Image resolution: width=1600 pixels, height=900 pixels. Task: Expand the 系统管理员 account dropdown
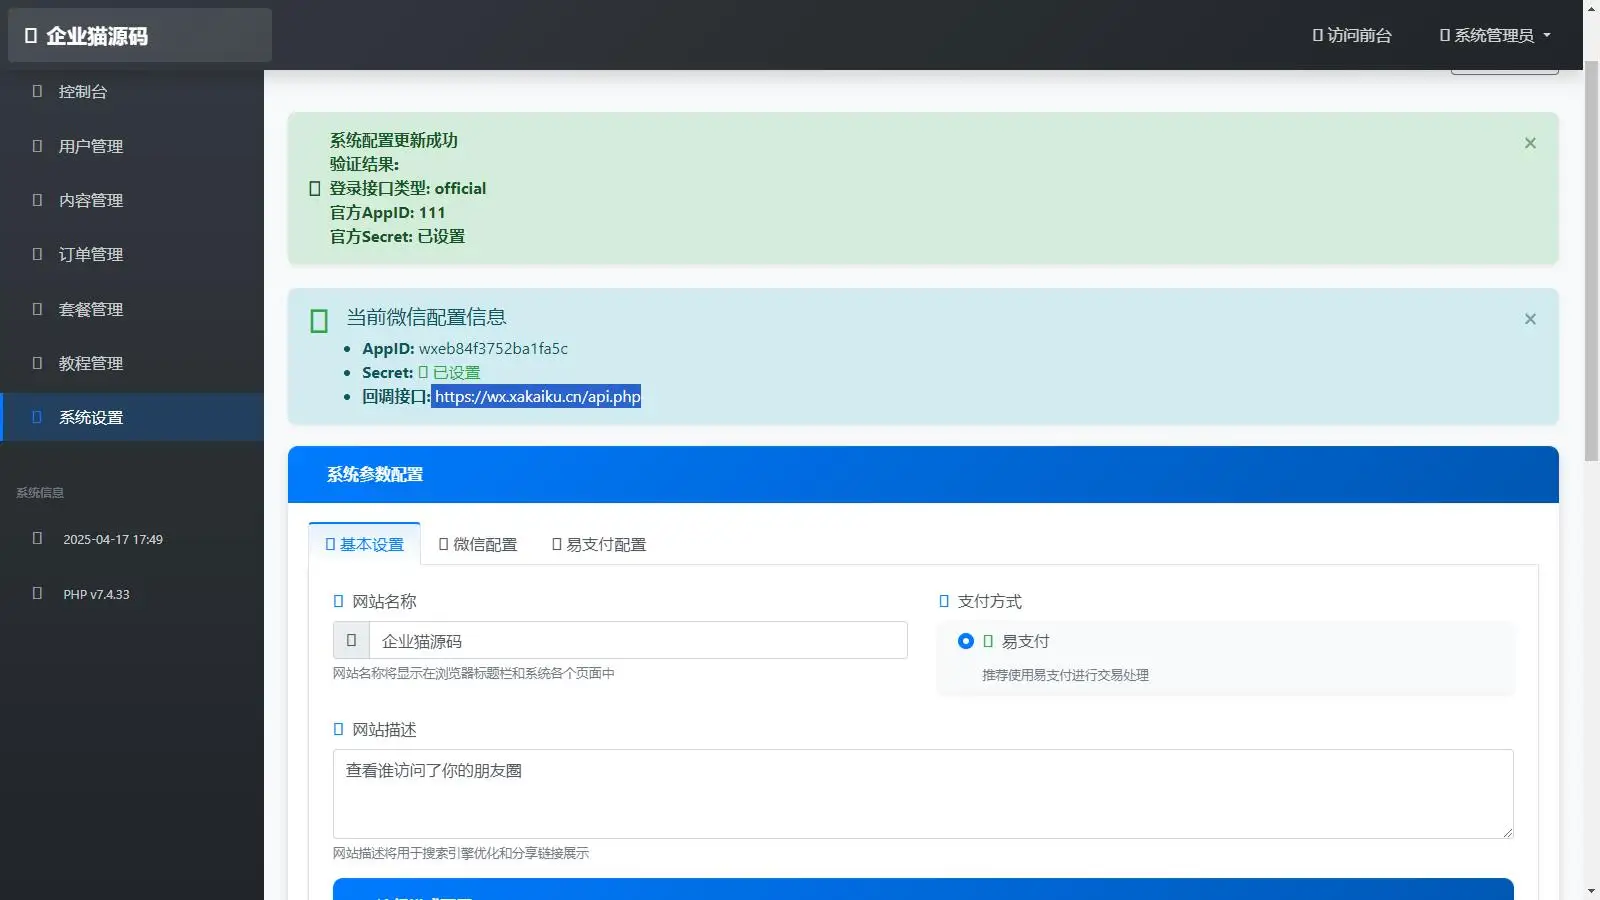point(1494,35)
